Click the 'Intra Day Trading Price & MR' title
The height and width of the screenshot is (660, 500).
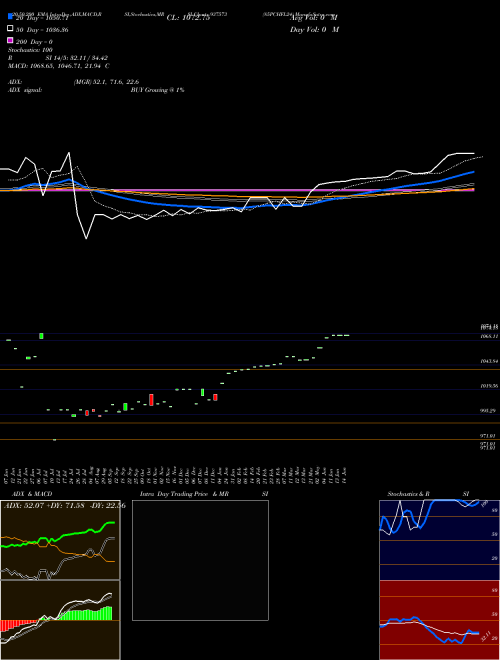[x=184, y=494]
